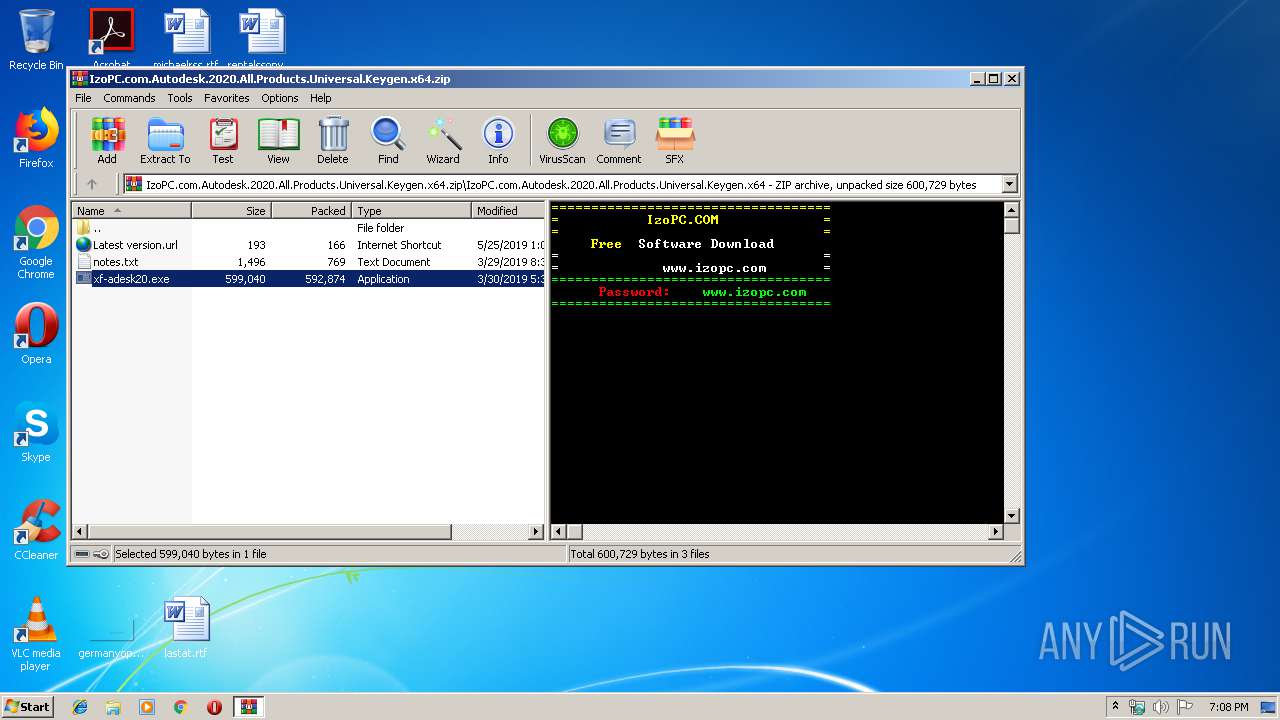
Task: Open the Help menu
Action: [320, 98]
